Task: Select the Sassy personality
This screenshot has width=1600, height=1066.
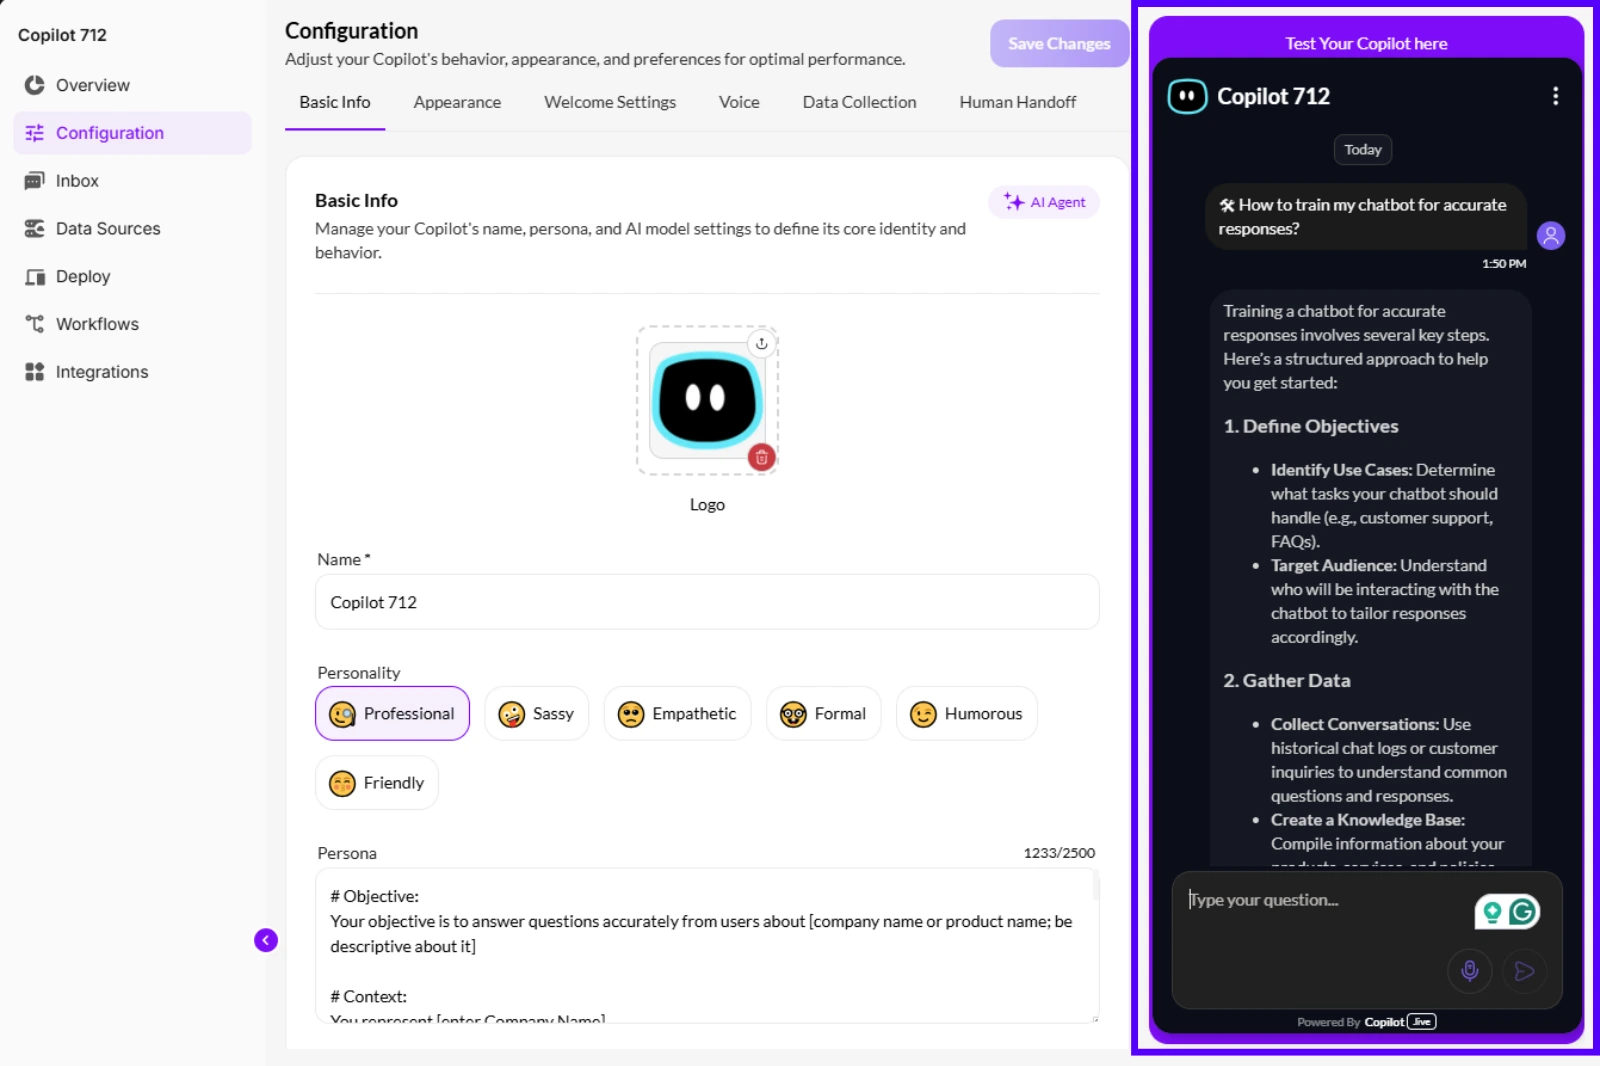Action: (536, 713)
